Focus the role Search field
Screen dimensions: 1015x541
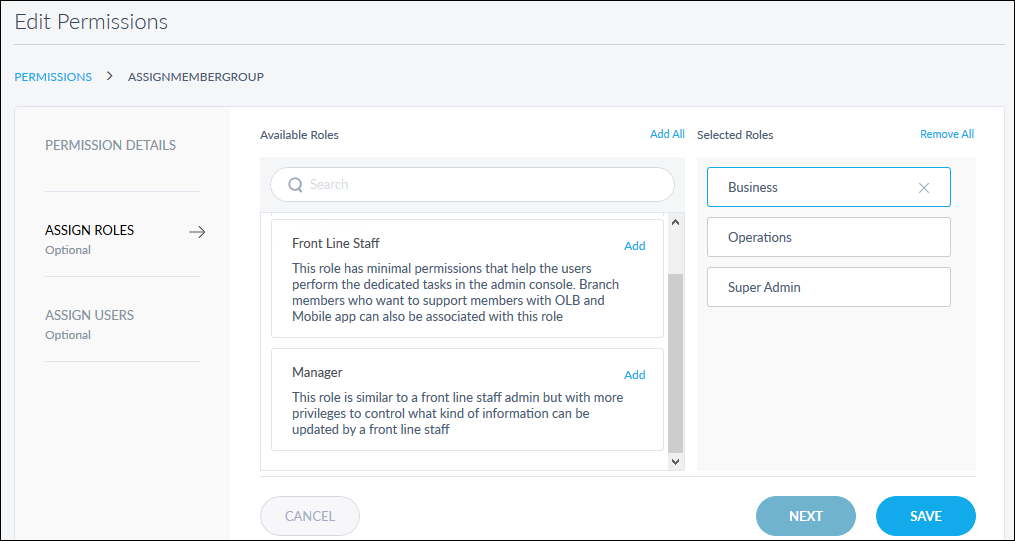pos(473,184)
